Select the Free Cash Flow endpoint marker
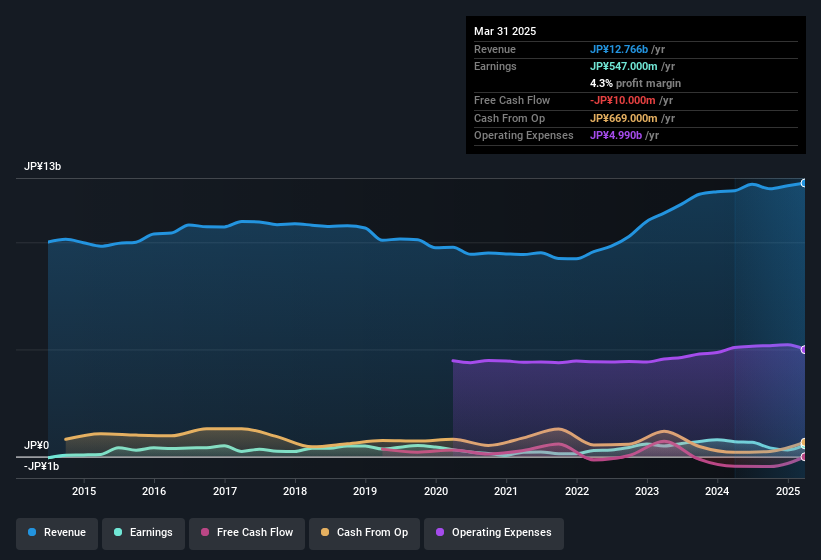Screen dimensions: 821x560 (x=804, y=457)
